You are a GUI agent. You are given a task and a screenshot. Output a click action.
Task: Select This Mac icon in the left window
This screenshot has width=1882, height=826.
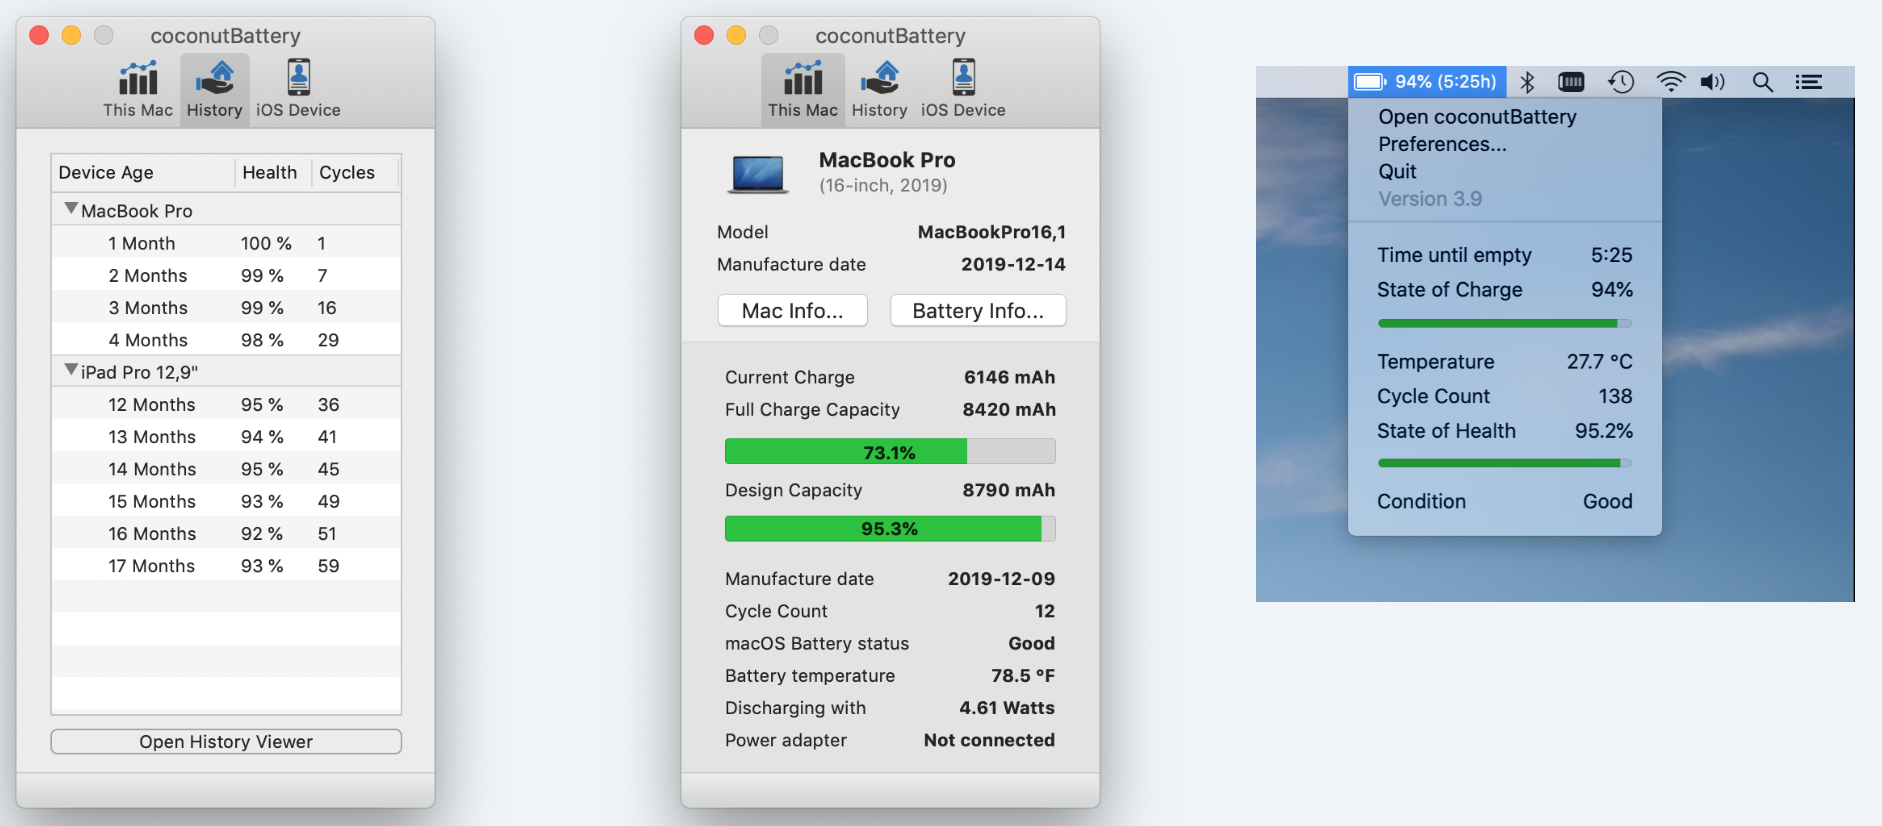tap(138, 89)
